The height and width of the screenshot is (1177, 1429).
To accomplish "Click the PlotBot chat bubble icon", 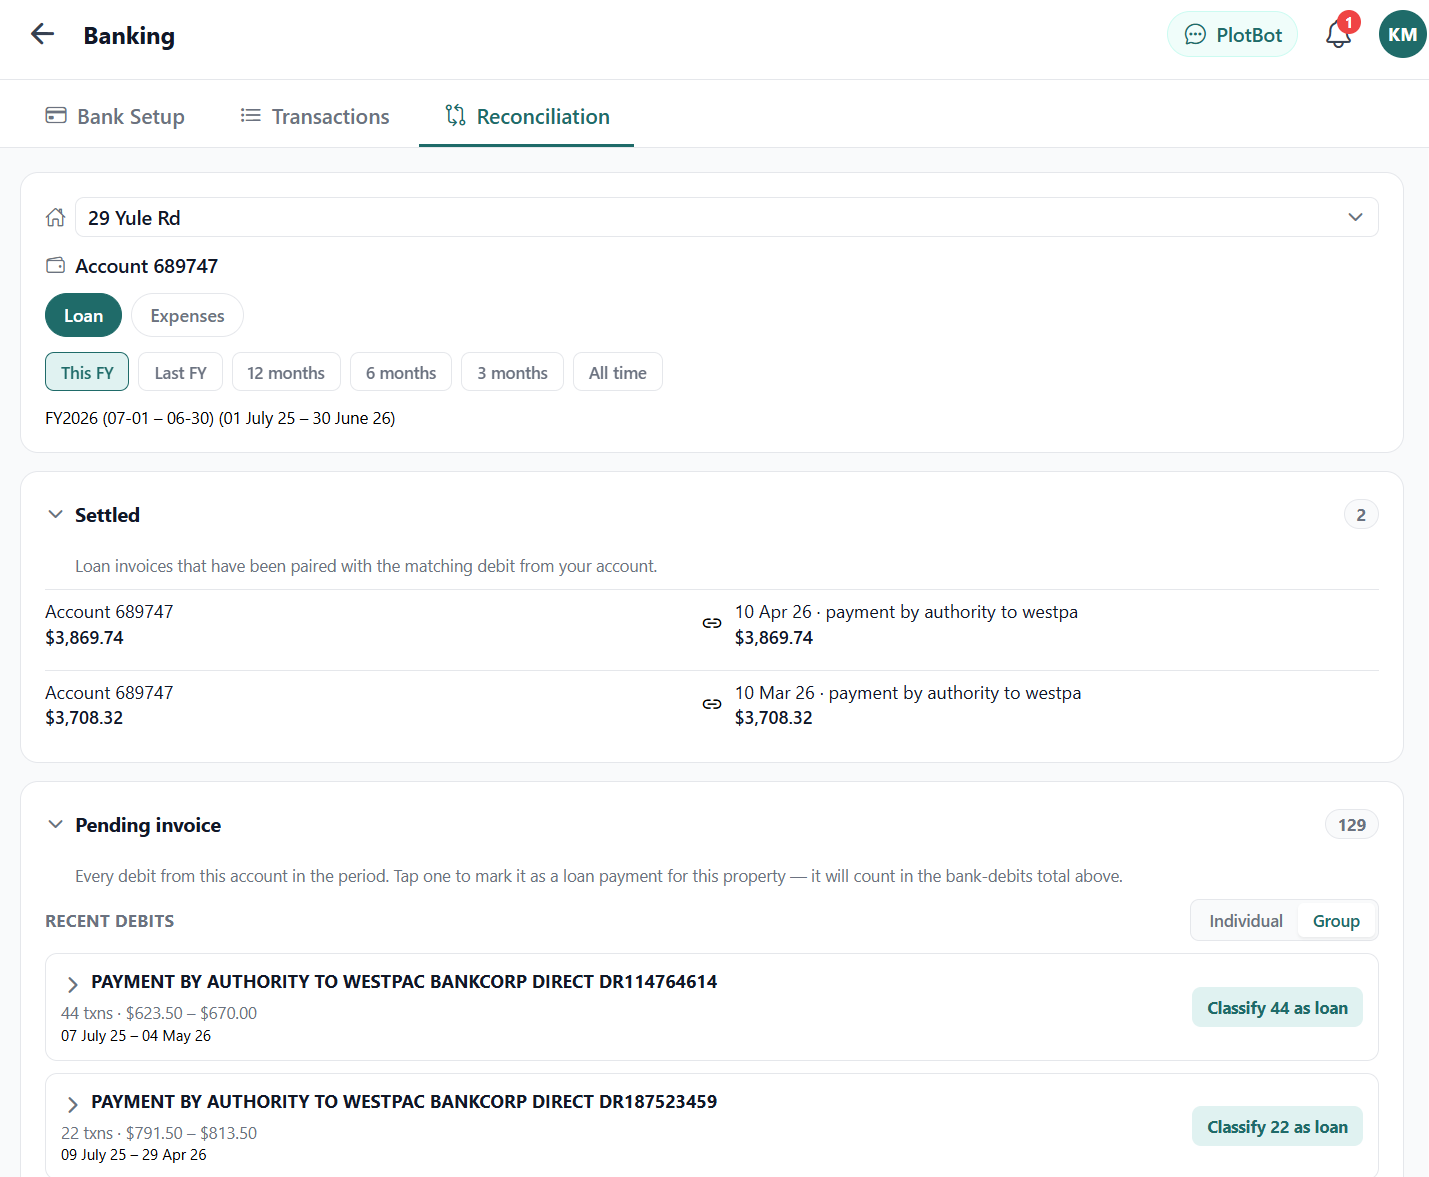I will coord(1195,35).
